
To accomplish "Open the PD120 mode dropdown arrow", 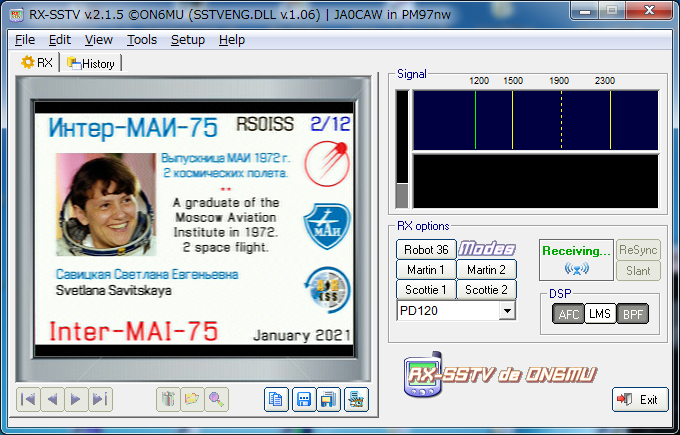I will [x=507, y=311].
